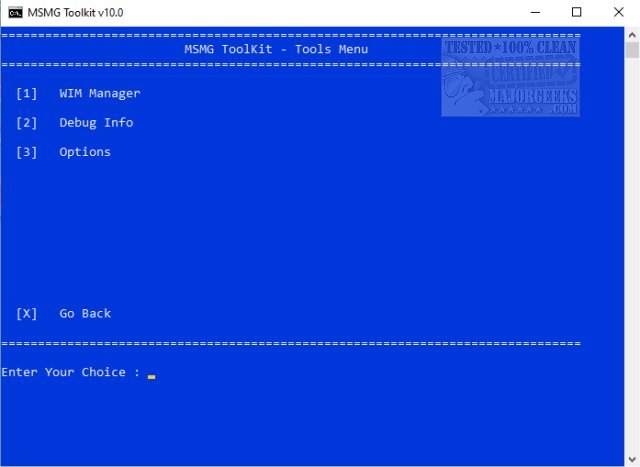Click the [3] option number
Image resolution: width=640 pixels, height=467 pixels.
point(27,152)
